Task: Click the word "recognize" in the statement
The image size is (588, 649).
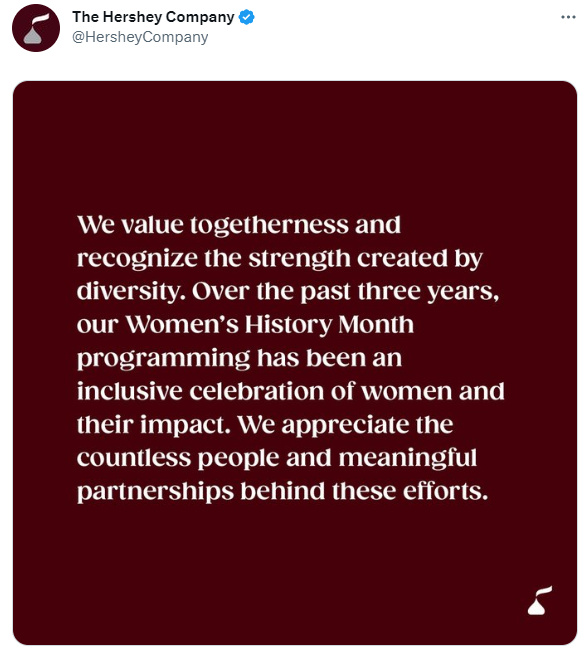Action: [x=137, y=260]
